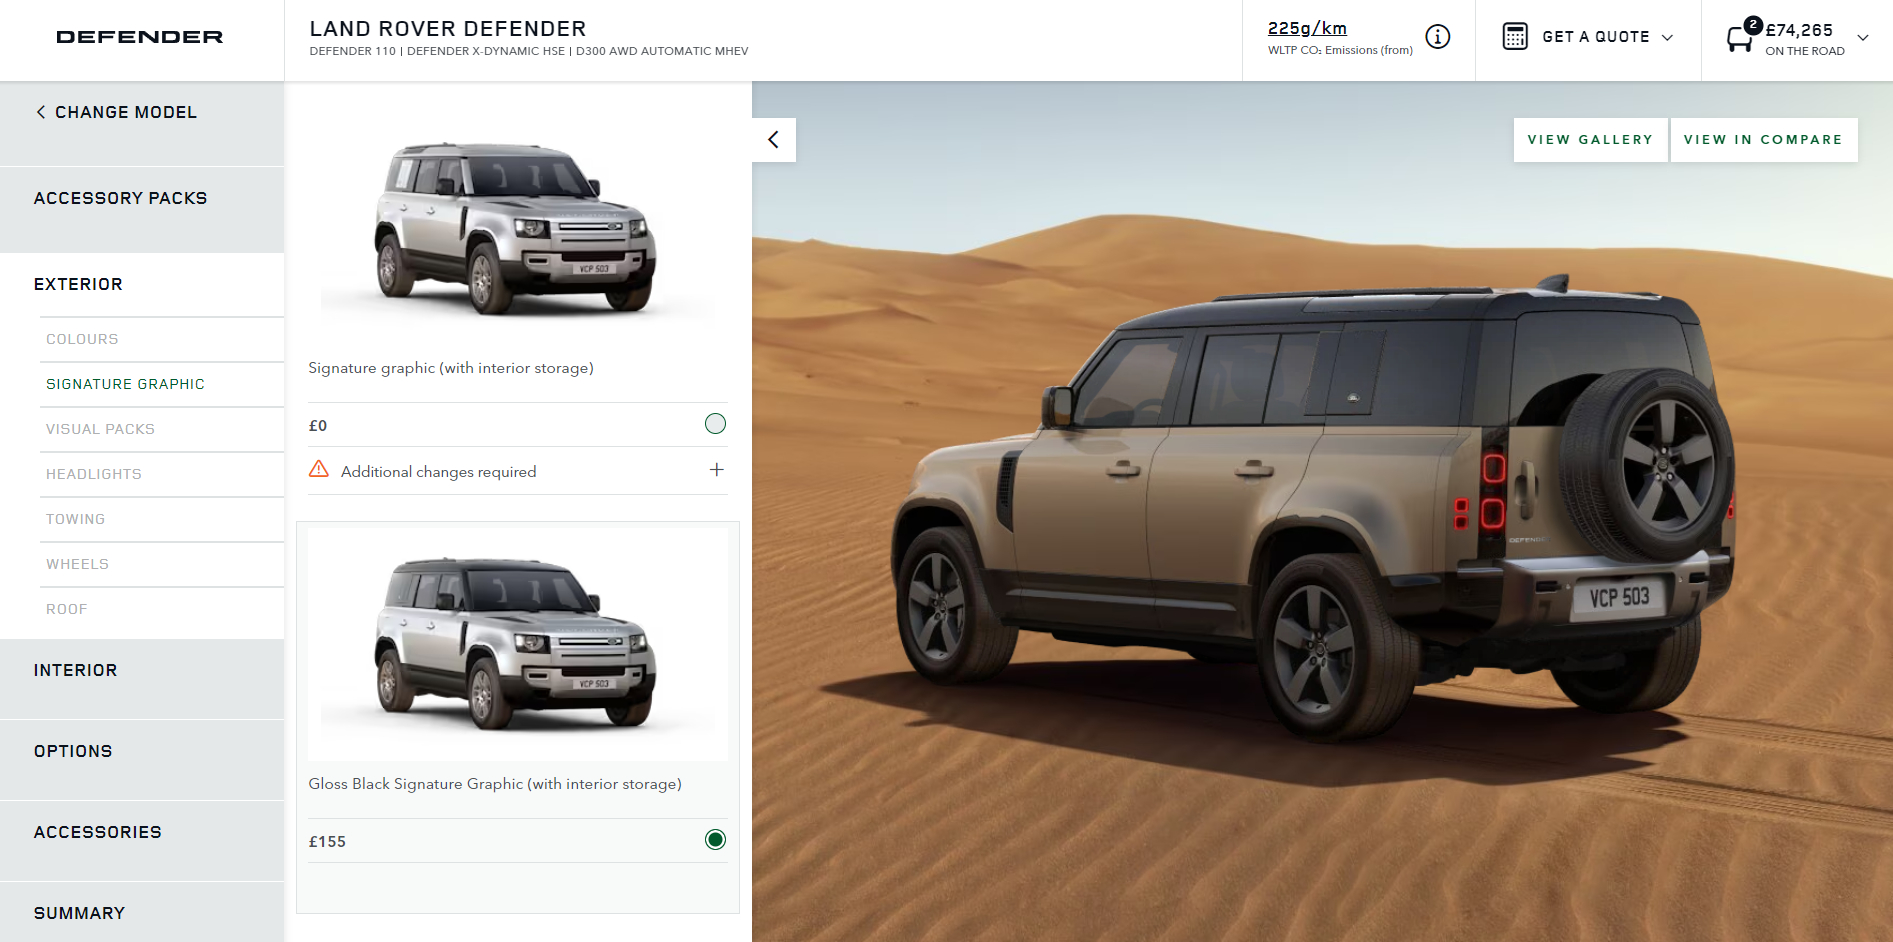The image size is (1893, 942).
Task: Open the 225g/km emissions link
Action: (1307, 29)
